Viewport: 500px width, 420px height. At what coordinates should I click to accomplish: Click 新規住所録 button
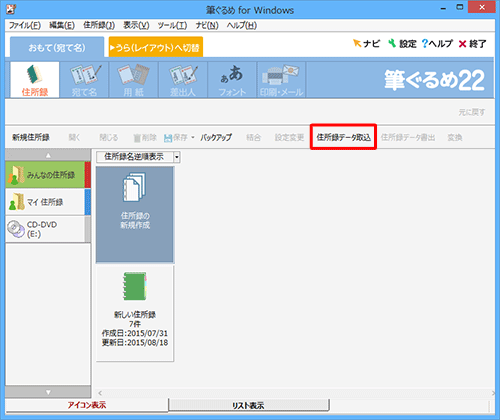pyautogui.click(x=31, y=137)
